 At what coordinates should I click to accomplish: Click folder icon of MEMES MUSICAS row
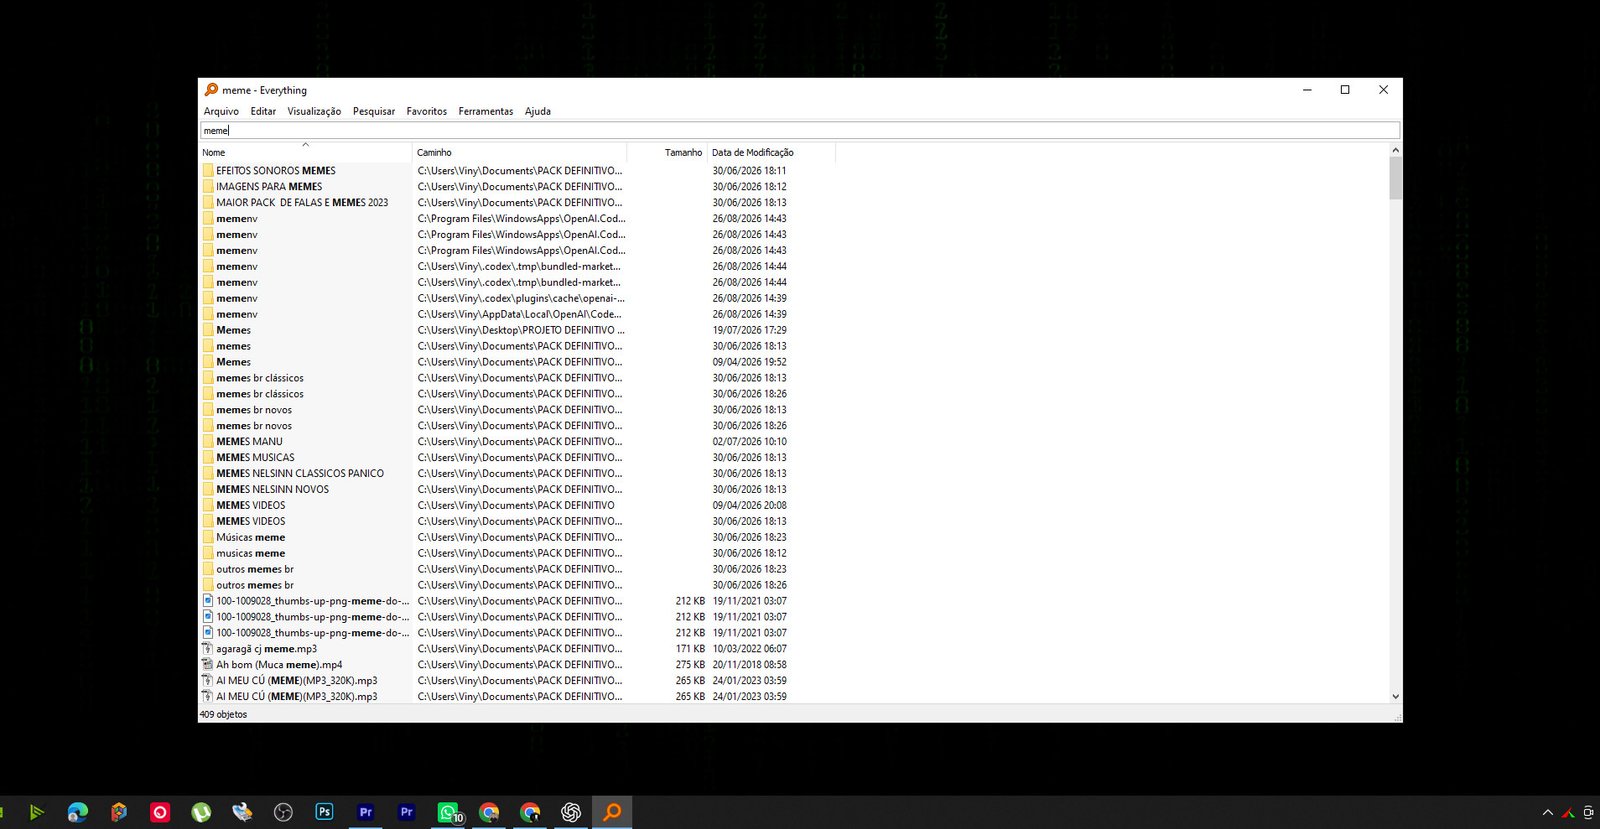[208, 458]
